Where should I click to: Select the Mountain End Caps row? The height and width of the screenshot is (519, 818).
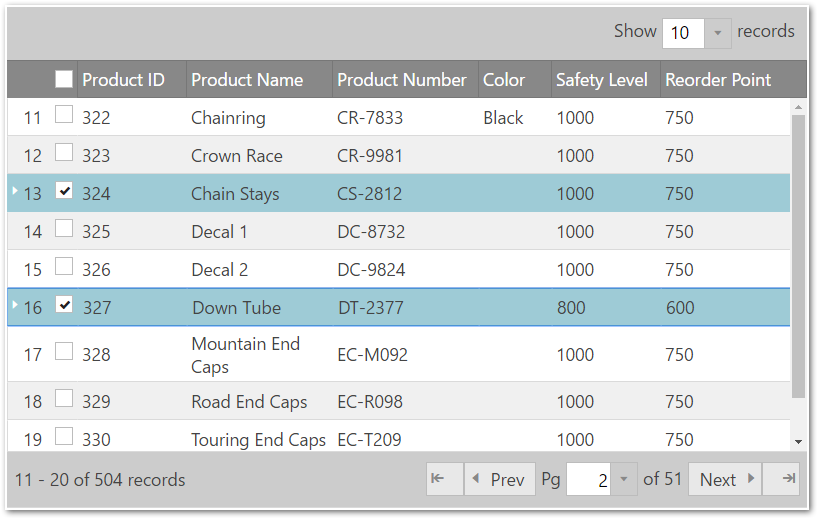tap(245, 355)
